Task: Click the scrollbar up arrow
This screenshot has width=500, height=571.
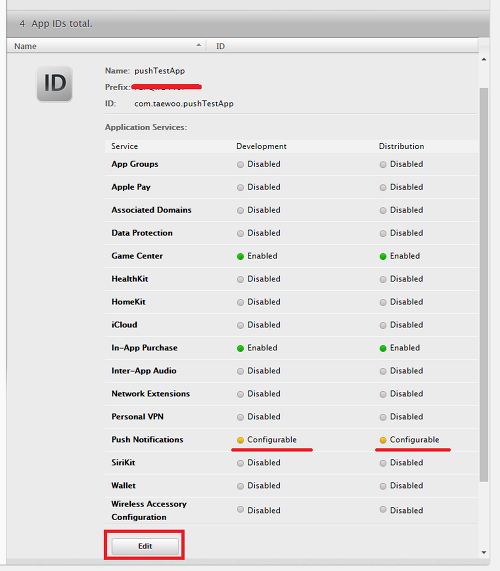Action: [484, 59]
